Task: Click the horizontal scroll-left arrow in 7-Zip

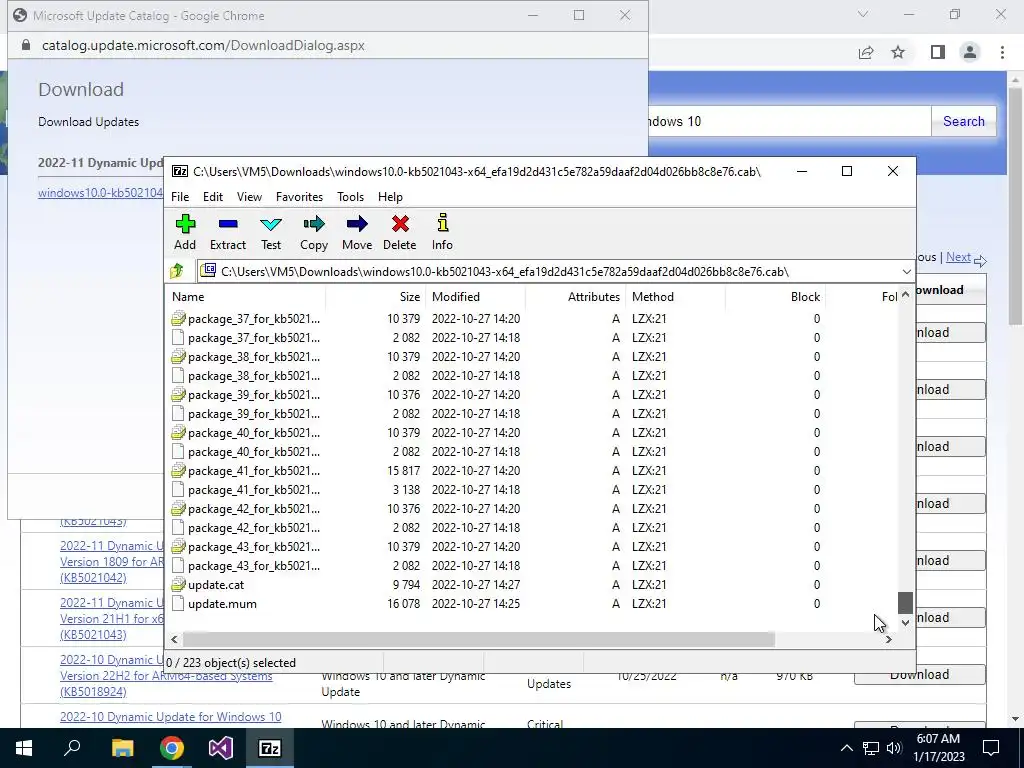Action: click(174, 639)
